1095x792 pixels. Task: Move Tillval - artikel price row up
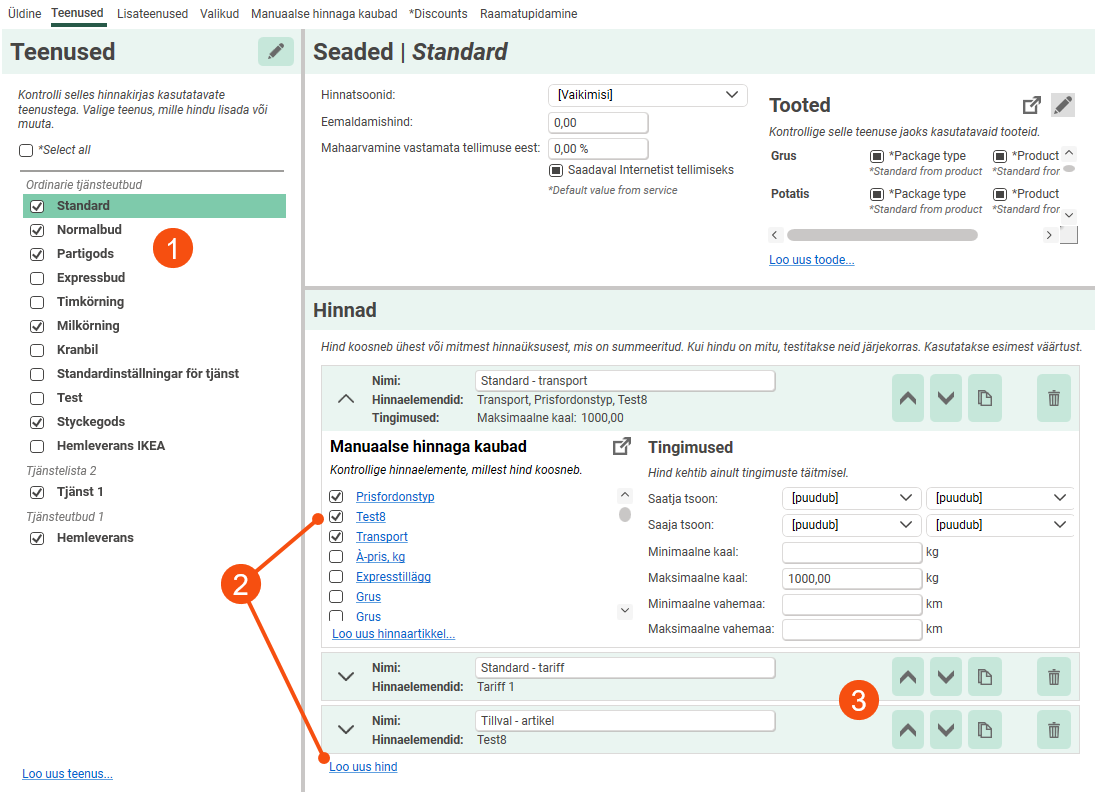[908, 730]
